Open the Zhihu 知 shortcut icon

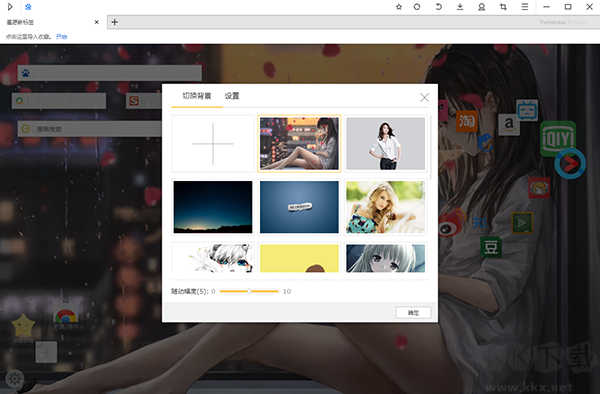tap(478, 223)
